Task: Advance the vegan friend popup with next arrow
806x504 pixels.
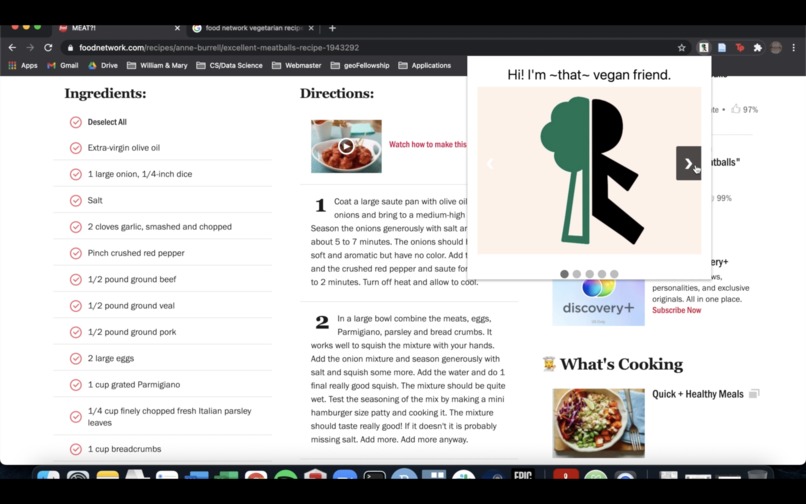Action: (688, 164)
